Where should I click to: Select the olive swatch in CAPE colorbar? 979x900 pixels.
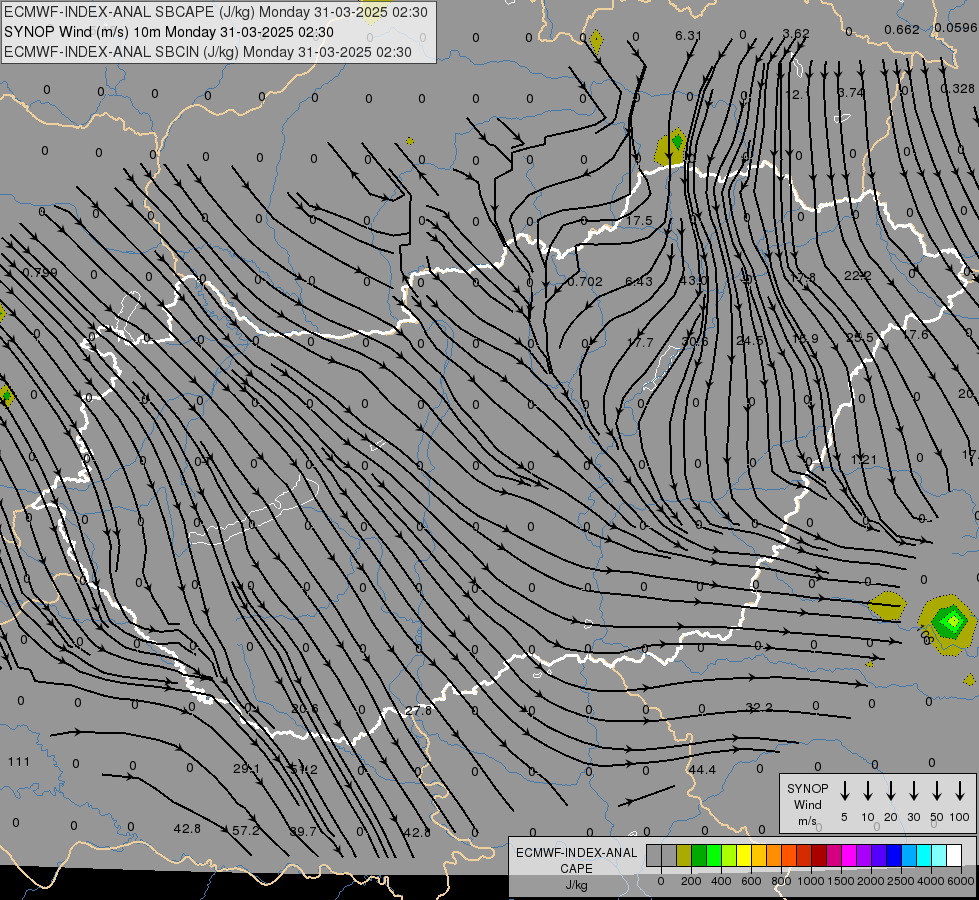[684, 856]
